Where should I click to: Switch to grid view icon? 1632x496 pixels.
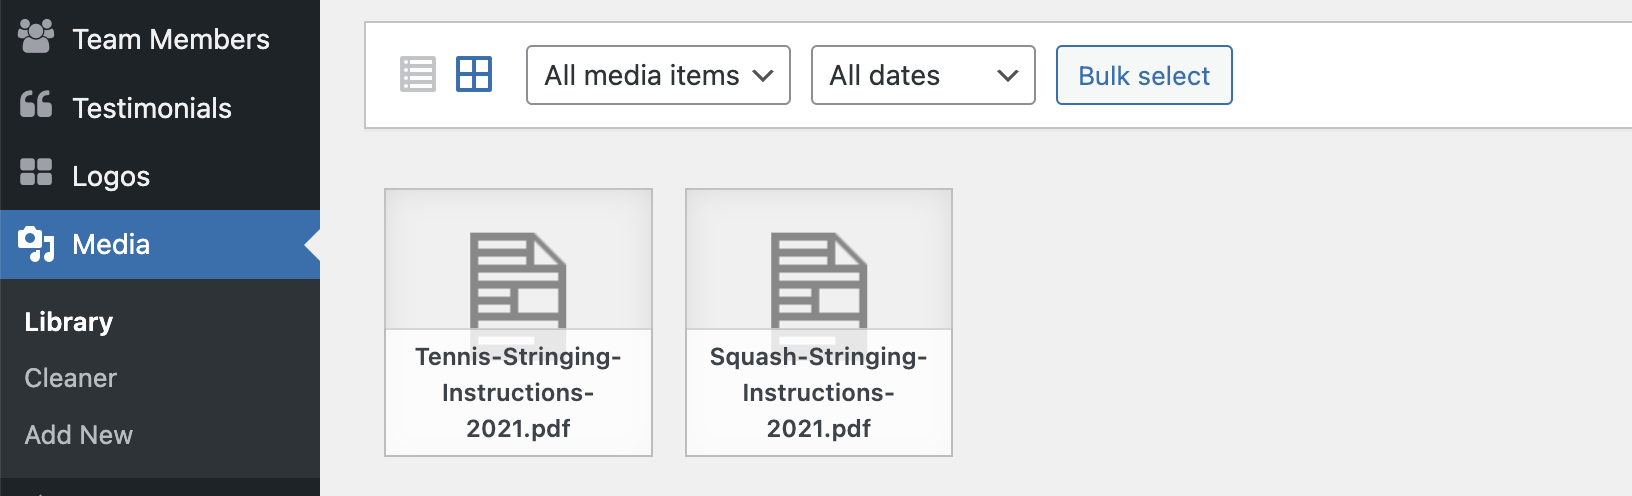(474, 75)
